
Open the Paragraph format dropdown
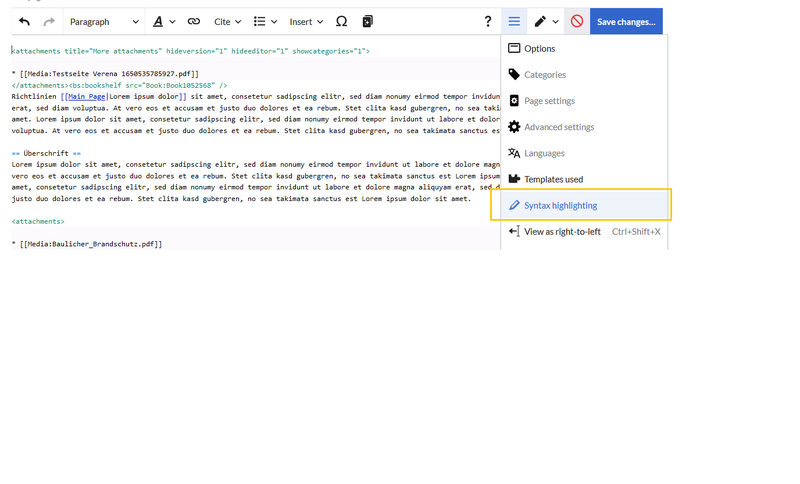coord(104,21)
